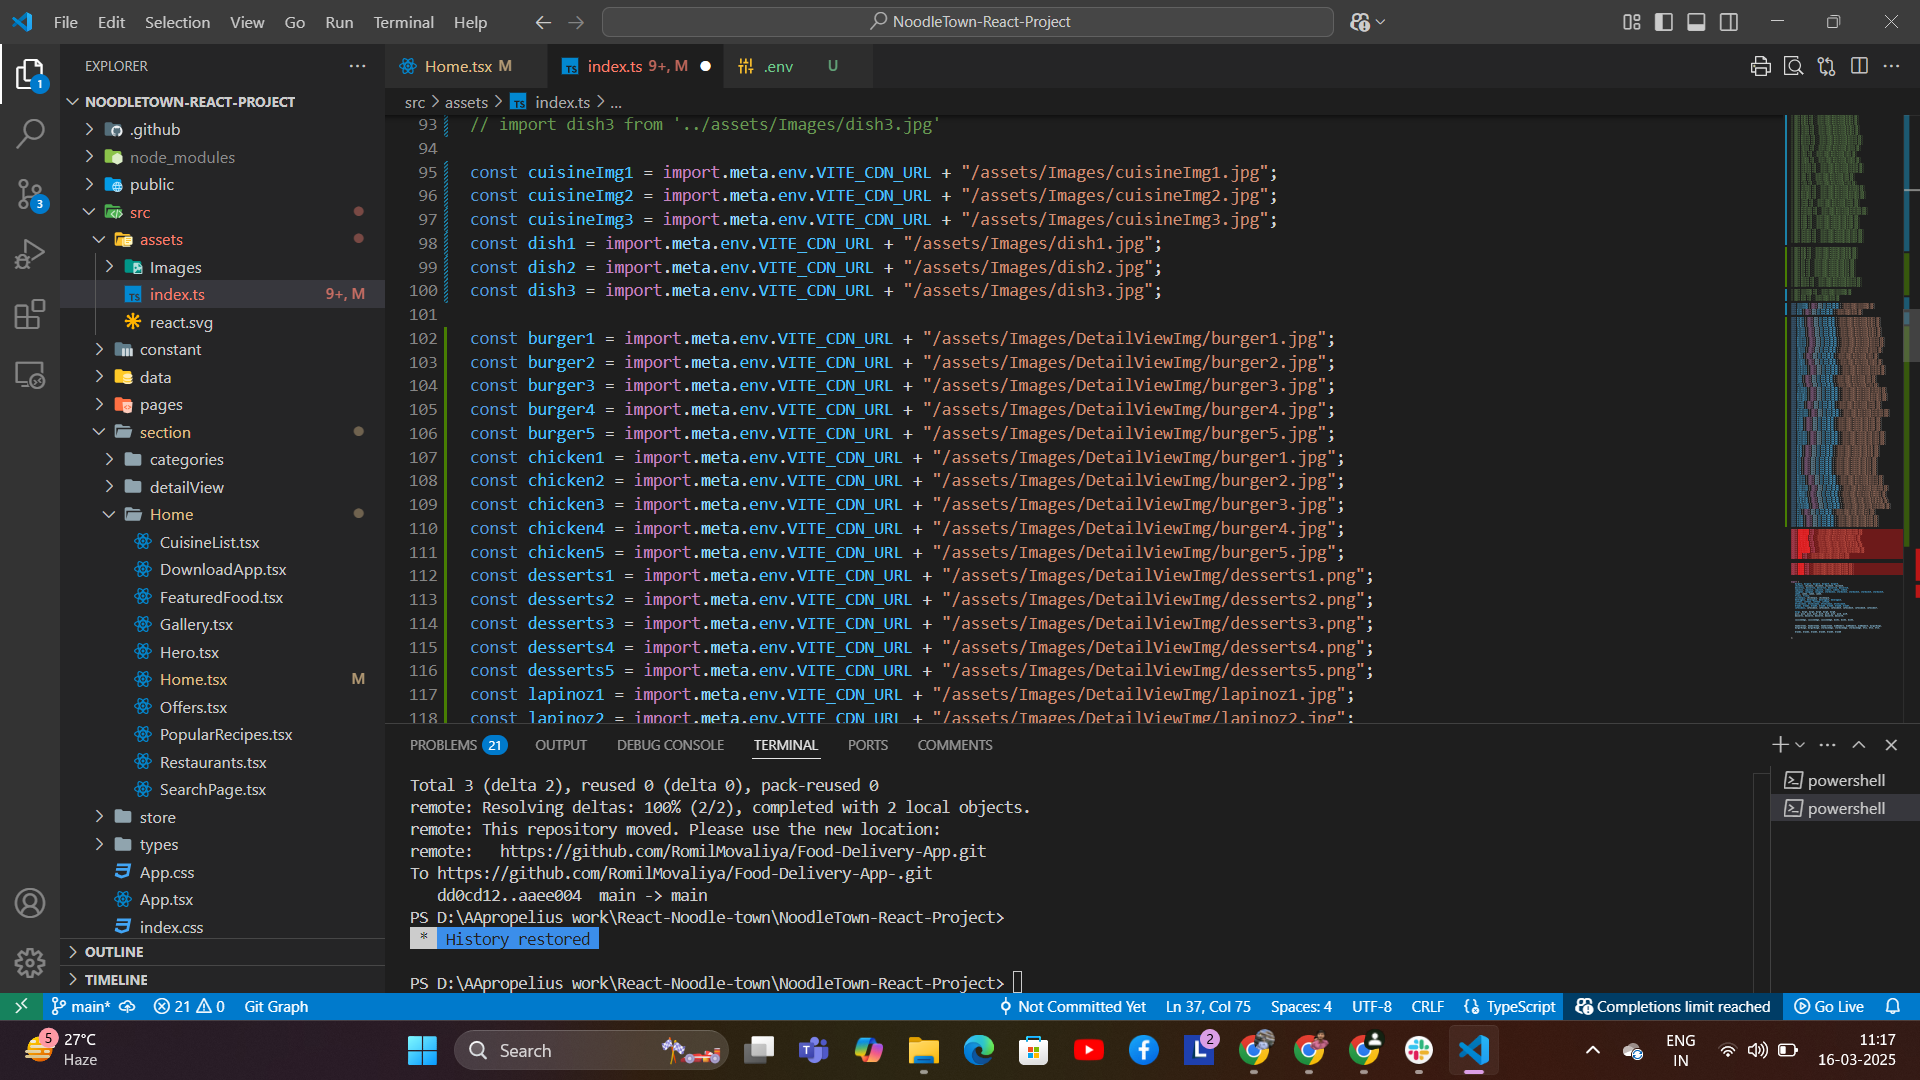Screen dimensions: 1920x1080
Task: Open the Terminal menu
Action: [x=403, y=22]
